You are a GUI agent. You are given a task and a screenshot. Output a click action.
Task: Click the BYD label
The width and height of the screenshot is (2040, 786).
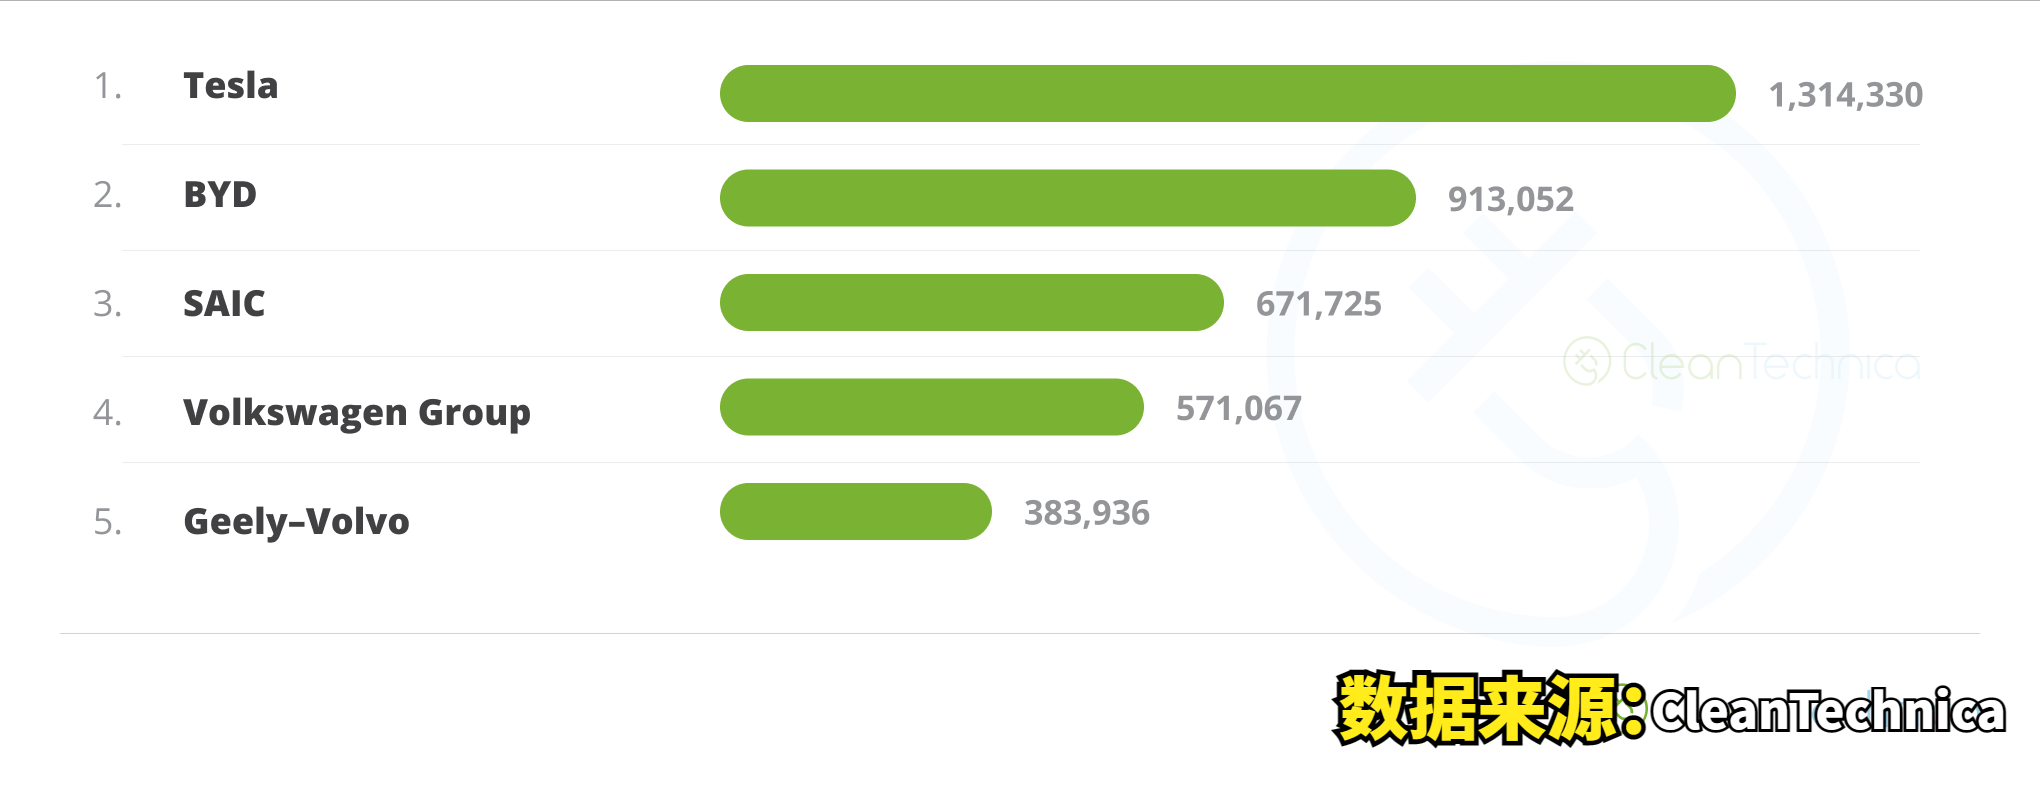220,194
